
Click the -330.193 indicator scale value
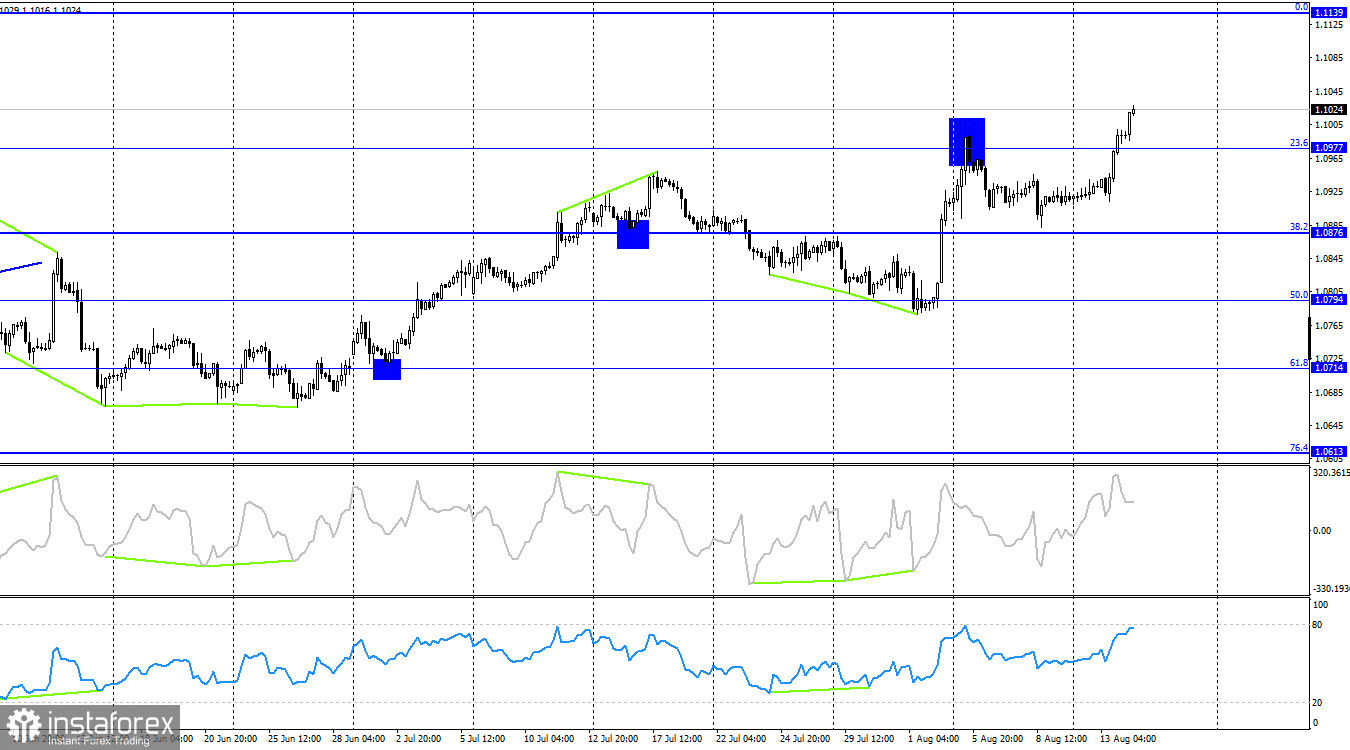pyautogui.click(x=1329, y=589)
